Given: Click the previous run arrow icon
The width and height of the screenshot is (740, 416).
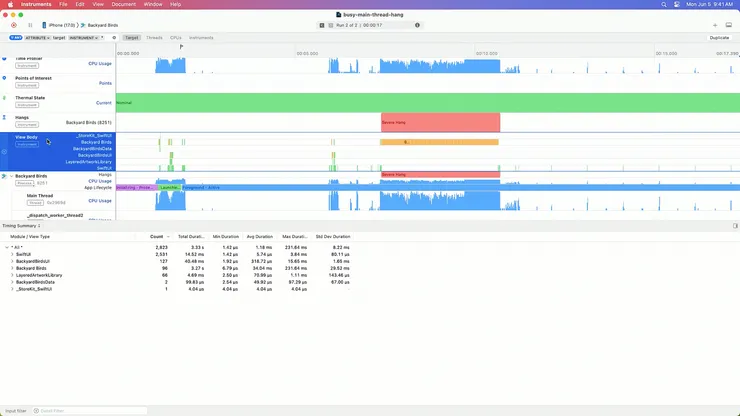Looking at the screenshot, I should coord(322,25).
